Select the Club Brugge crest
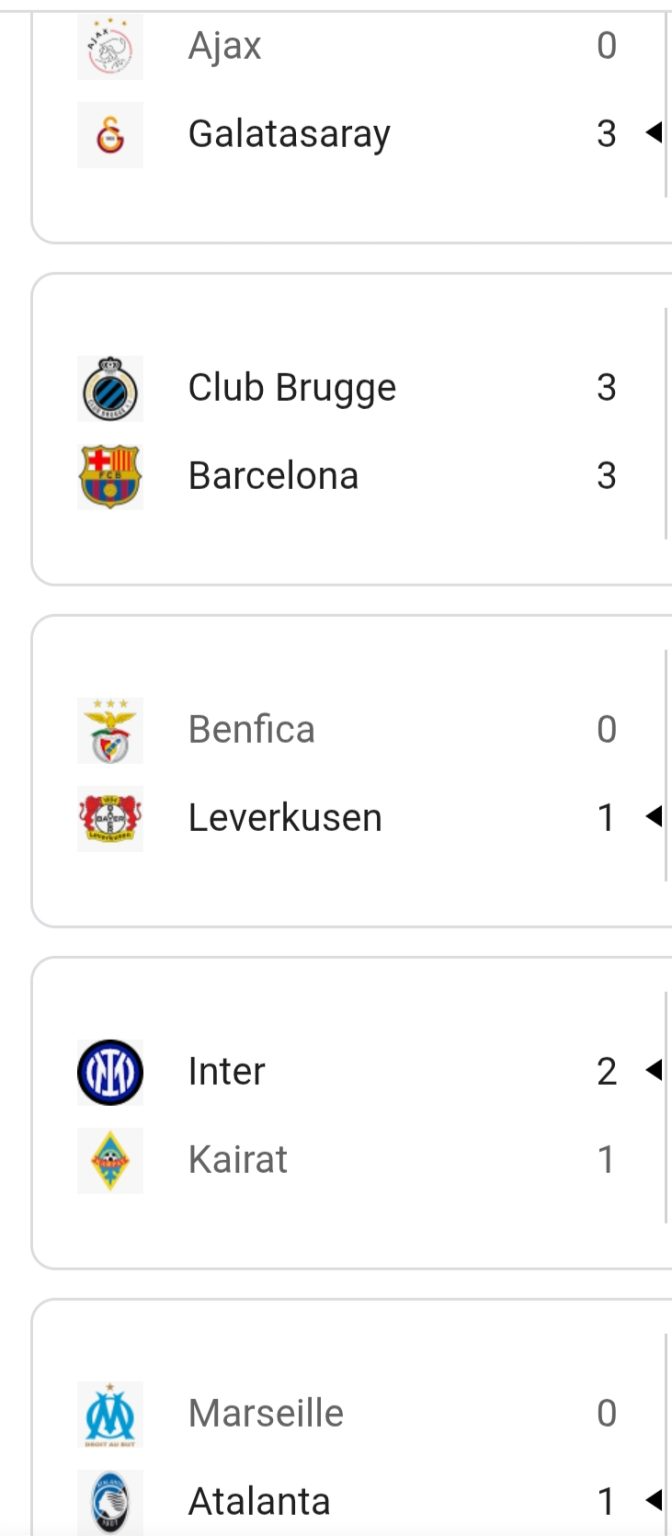The image size is (672, 1536). click(110, 388)
